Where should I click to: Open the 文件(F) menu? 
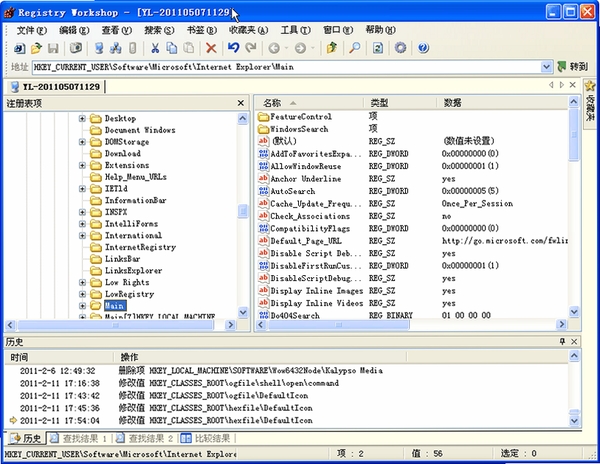pos(32,30)
